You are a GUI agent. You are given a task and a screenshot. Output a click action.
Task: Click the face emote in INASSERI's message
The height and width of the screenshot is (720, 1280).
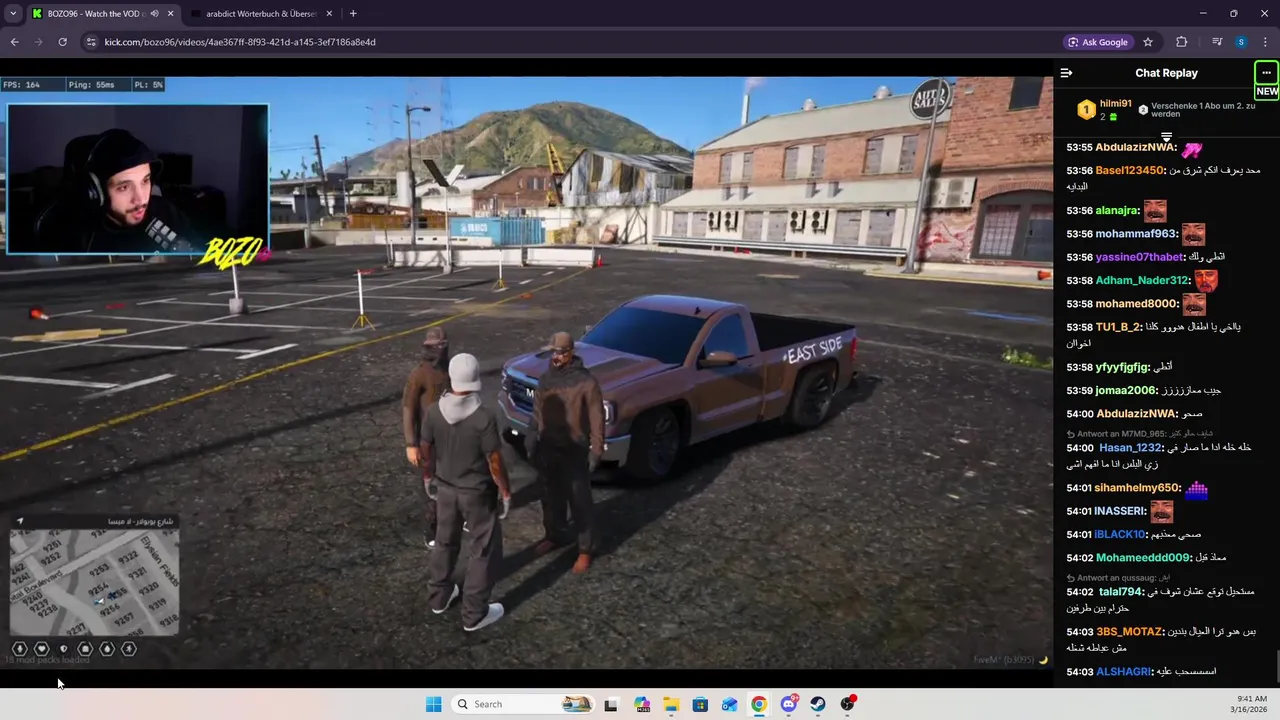[1161, 512]
